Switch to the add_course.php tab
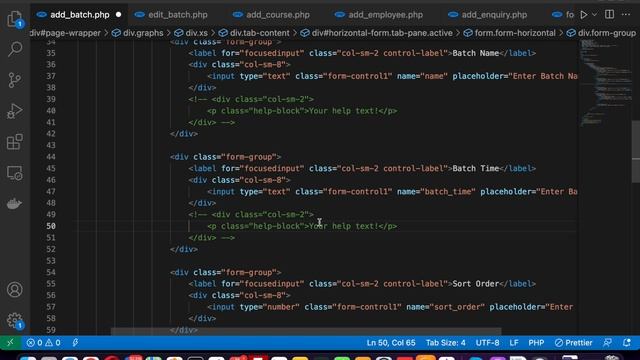The width and height of the screenshot is (640, 360). (278, 15)
